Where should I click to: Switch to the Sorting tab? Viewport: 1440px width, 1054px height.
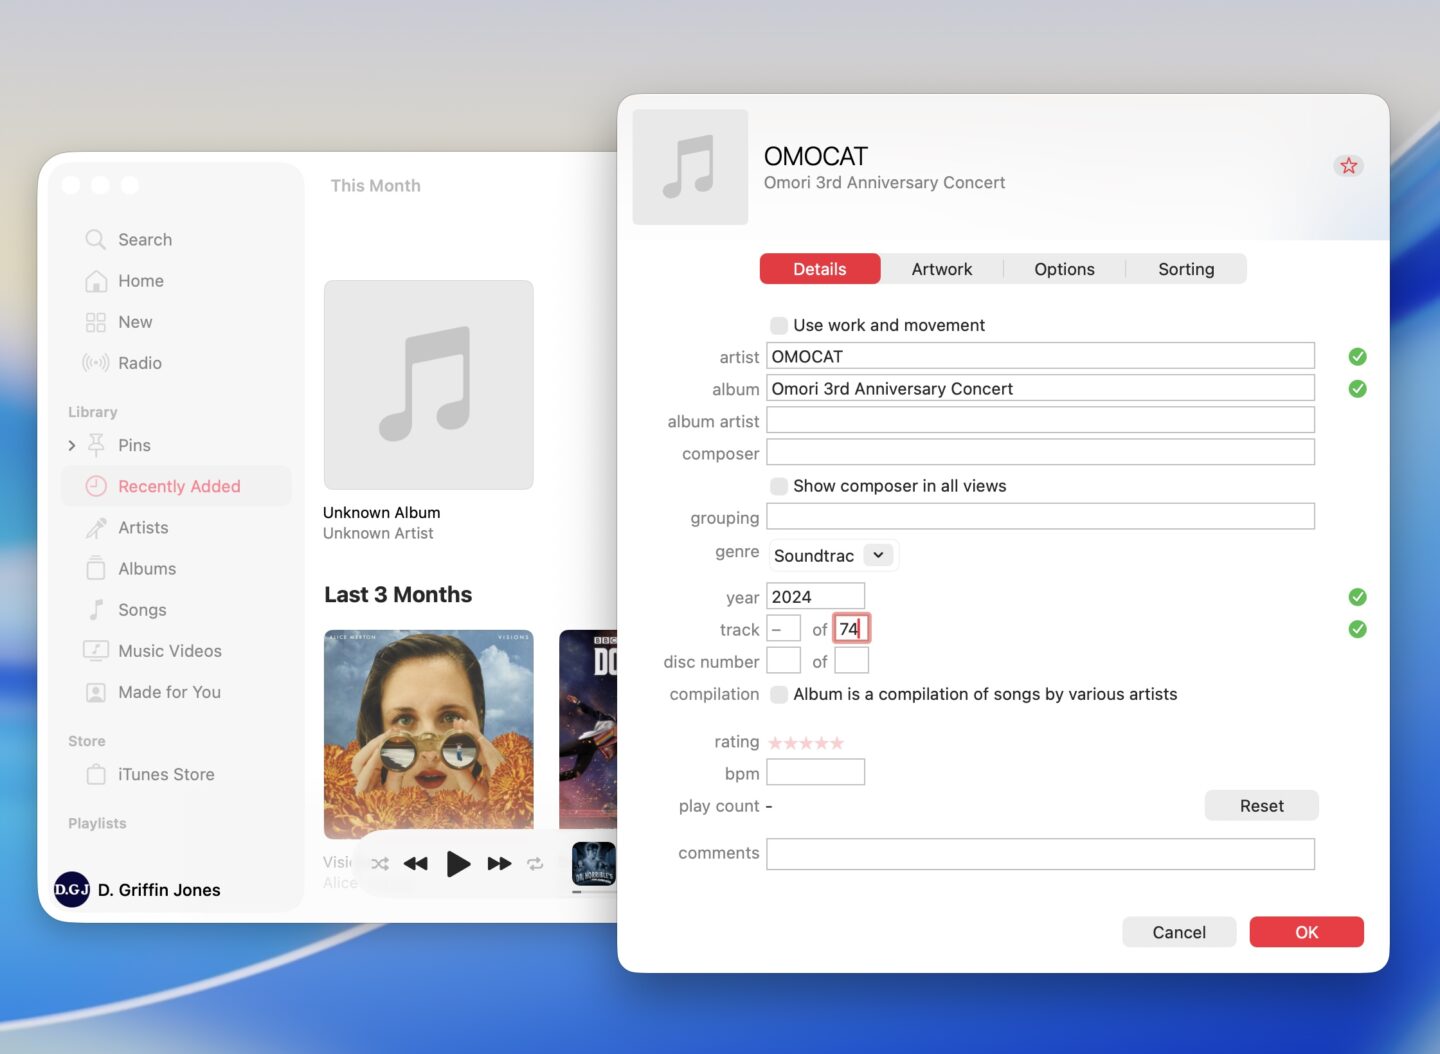pos(1185,268)
